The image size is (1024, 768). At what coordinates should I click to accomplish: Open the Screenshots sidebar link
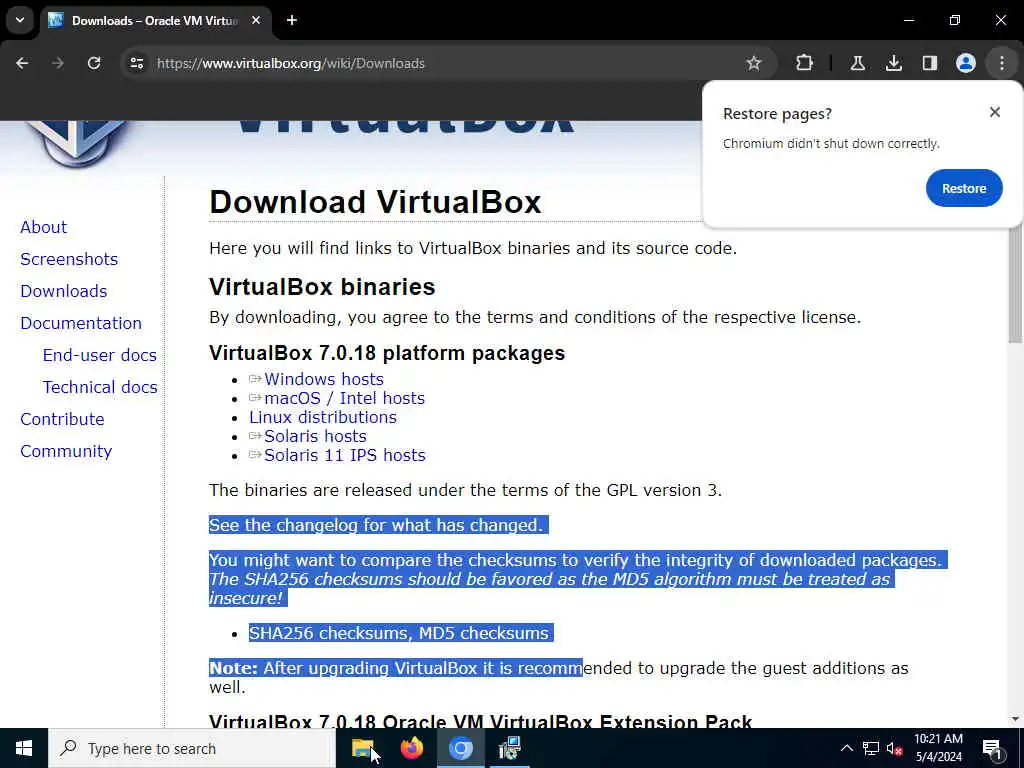[69, 259]
